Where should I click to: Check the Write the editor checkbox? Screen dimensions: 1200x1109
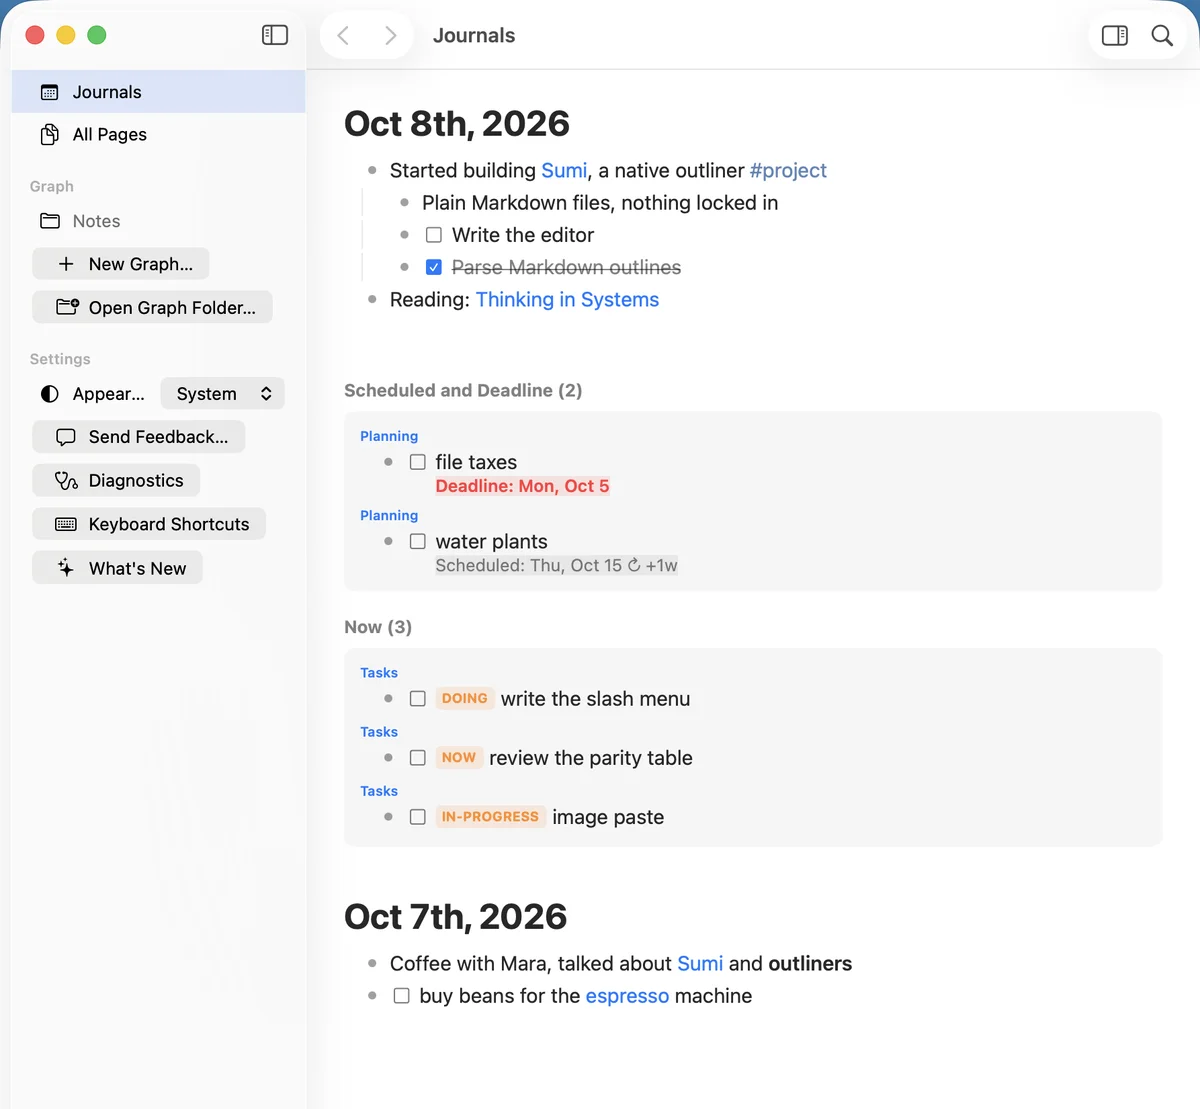434,235
